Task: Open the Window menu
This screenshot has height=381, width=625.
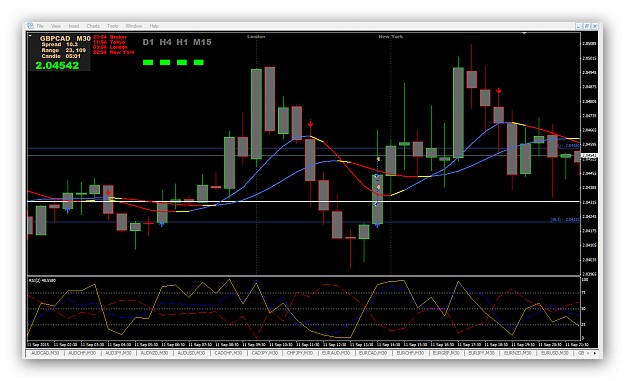Action: [x=134, y=26]
